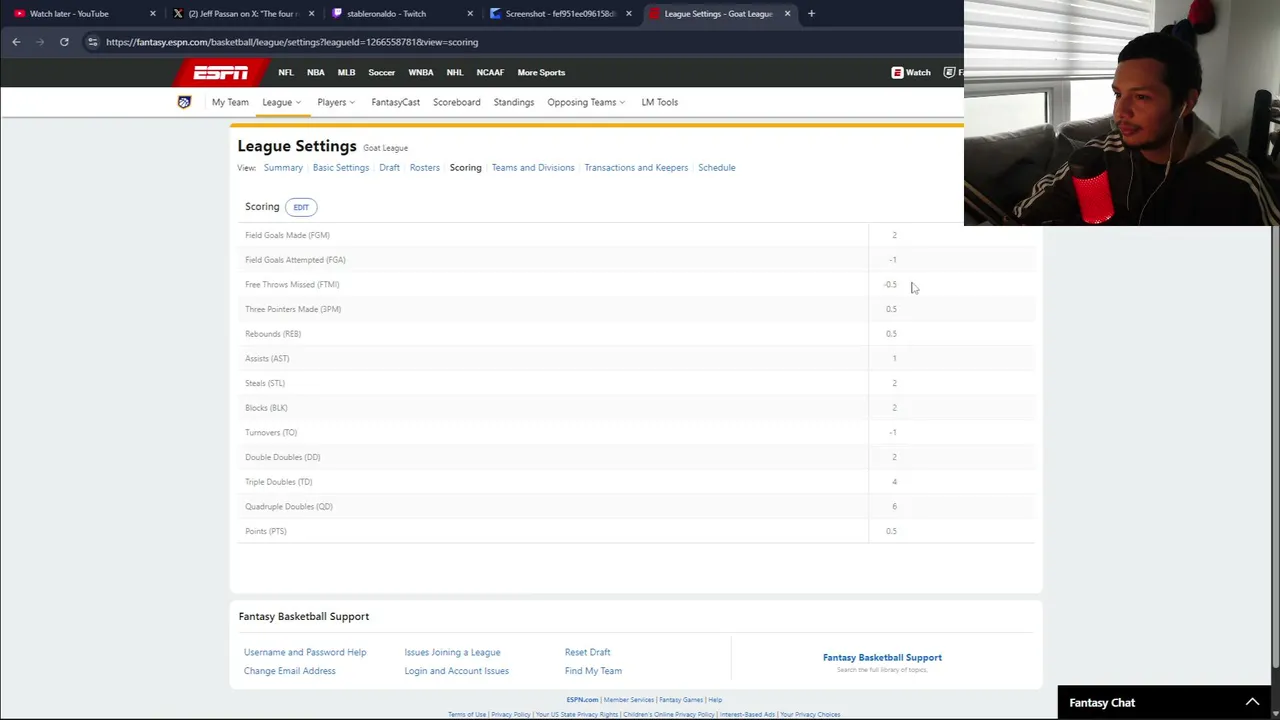Open a new browser tab with plus icon
Viewport: 1280px width, 720px height.
811,14
